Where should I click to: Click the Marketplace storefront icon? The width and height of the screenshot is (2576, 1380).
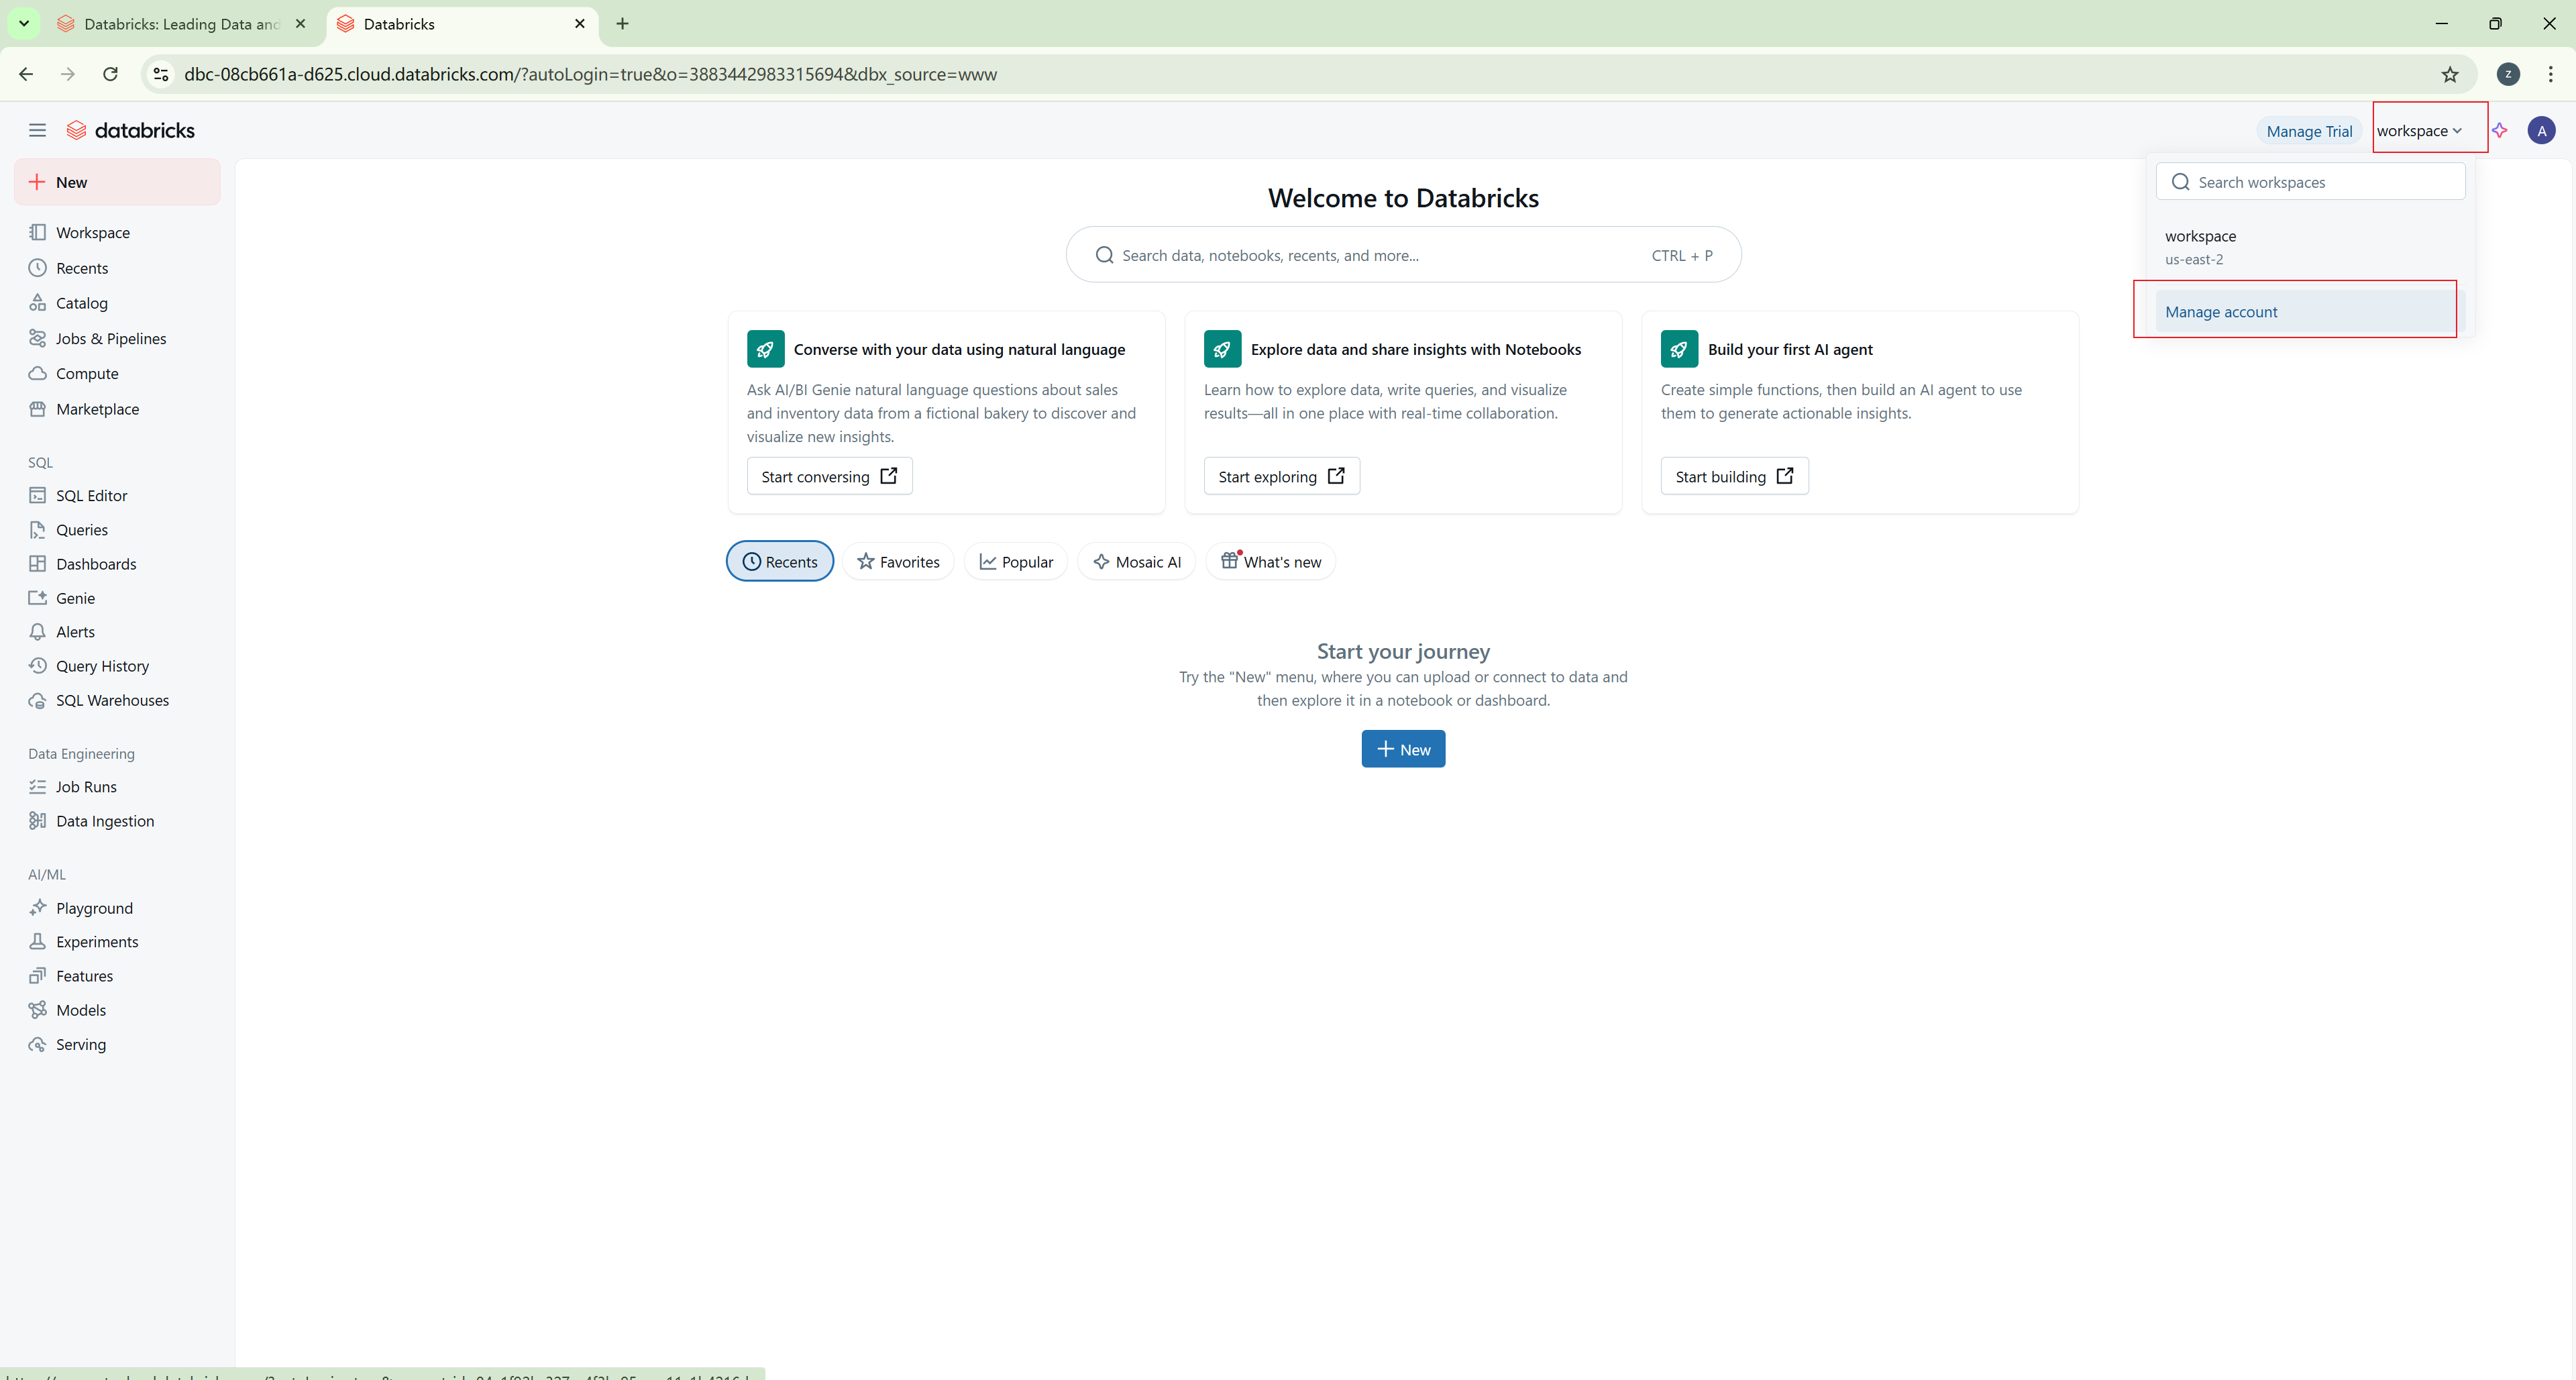pyautogui.click(x=38, y=409)
